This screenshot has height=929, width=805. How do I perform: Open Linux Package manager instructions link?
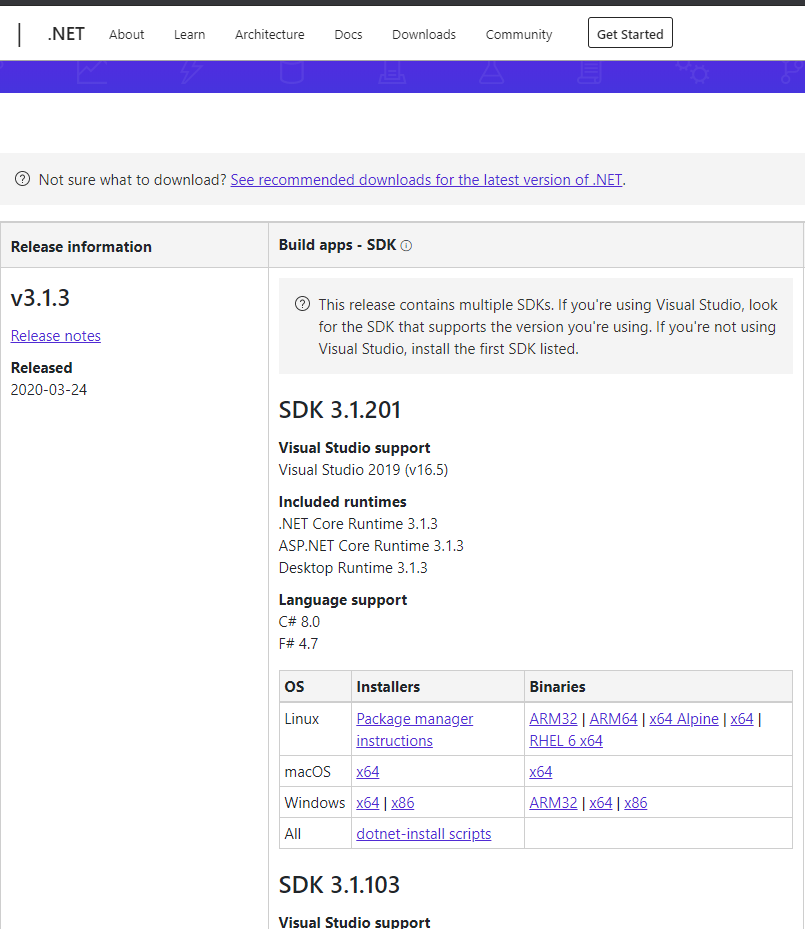415,729
